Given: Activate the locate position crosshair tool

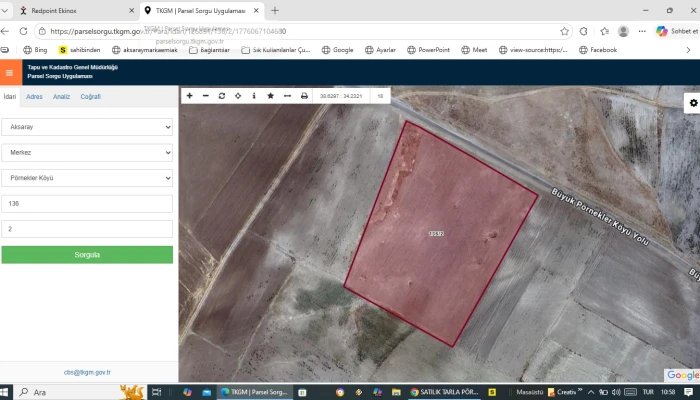Looking at the screenshot, I should (x=238, y=96).
